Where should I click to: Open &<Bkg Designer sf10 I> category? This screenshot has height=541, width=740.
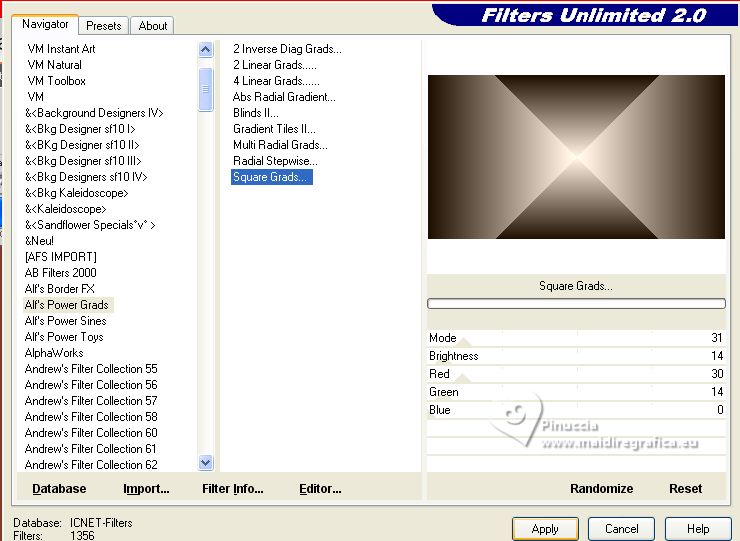point(80,129)
